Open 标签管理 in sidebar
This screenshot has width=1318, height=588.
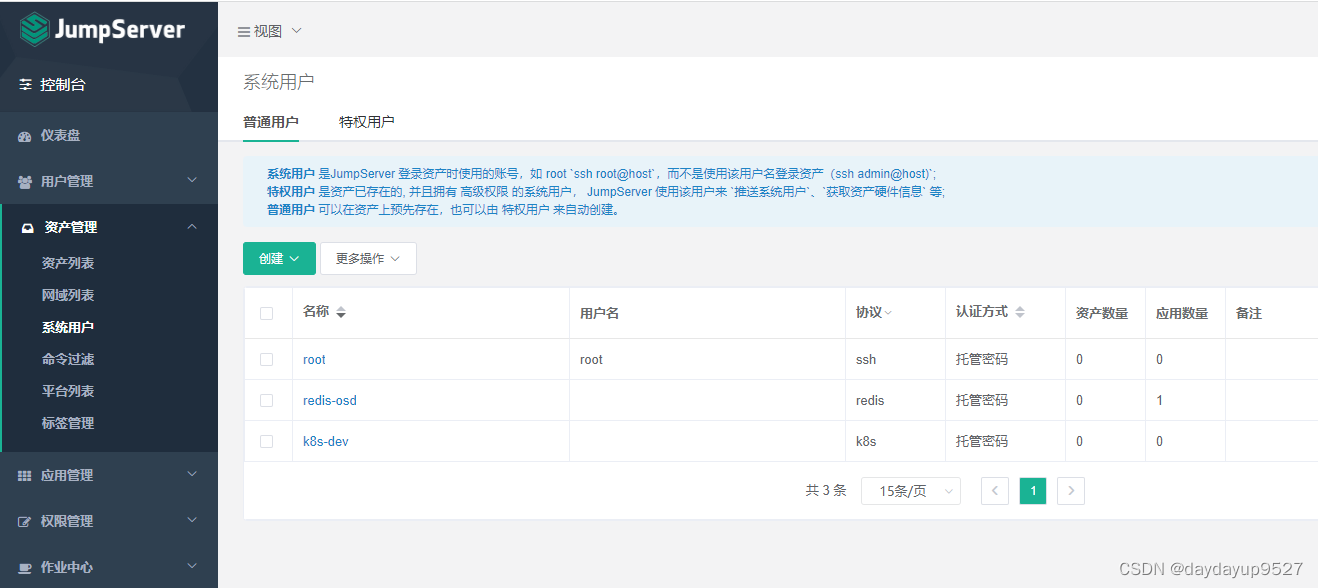68,423
